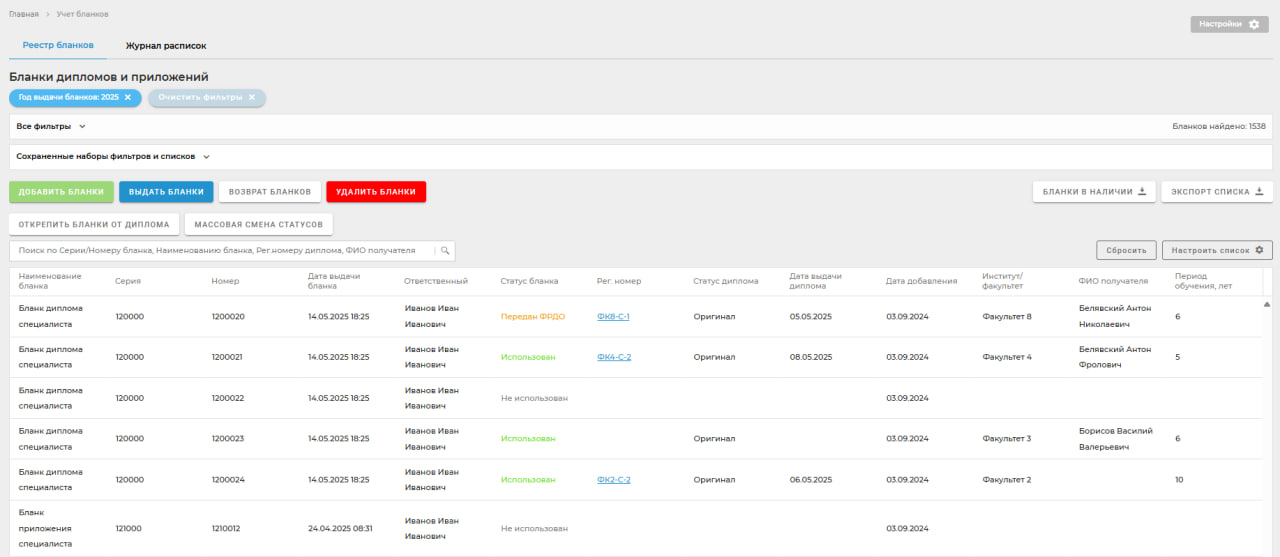1280x557 pixels.
Task: Click 'Рег. номер' column header
Action: click(619, 281)
